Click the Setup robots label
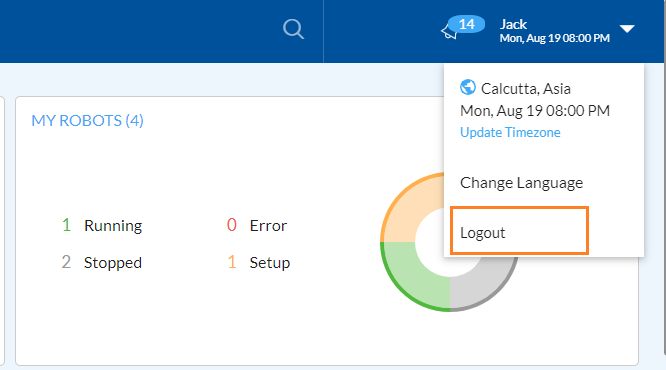Viewport: 666px width, 370px height. point(270,263)
